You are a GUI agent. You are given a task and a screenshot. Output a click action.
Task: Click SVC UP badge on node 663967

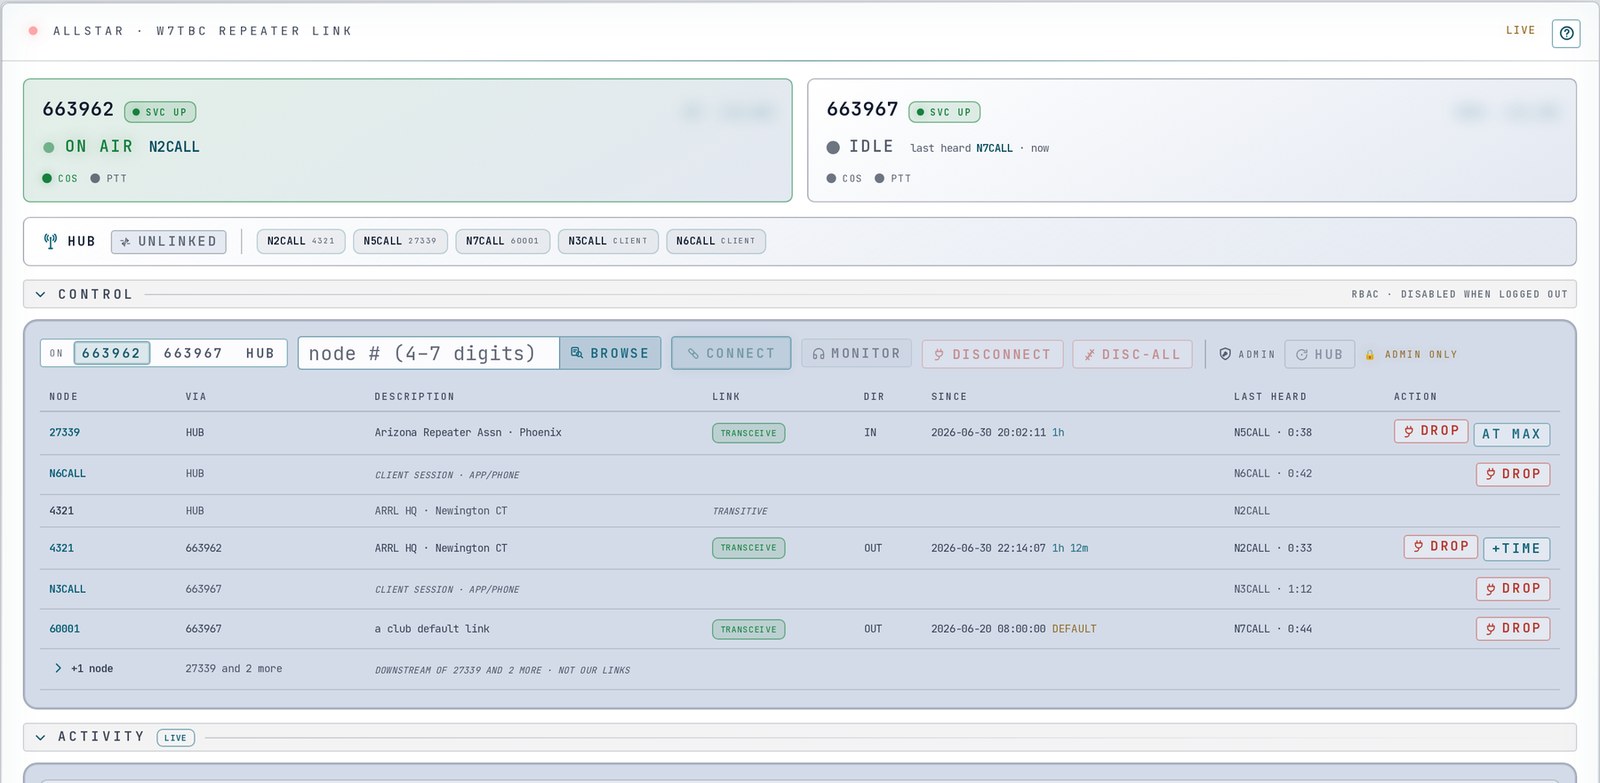(x=944, y=112)
